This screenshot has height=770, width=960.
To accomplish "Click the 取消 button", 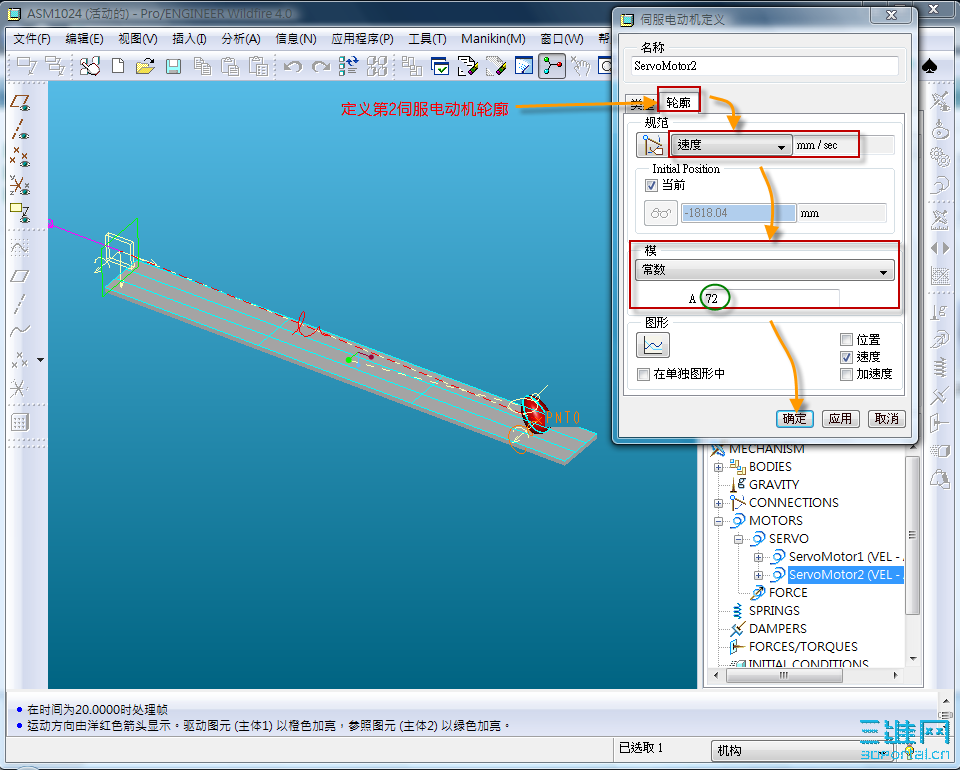I will tap(886, 419).
